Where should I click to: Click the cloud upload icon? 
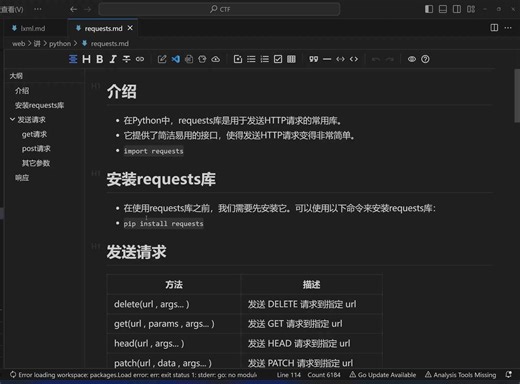(x=216, y=59)
